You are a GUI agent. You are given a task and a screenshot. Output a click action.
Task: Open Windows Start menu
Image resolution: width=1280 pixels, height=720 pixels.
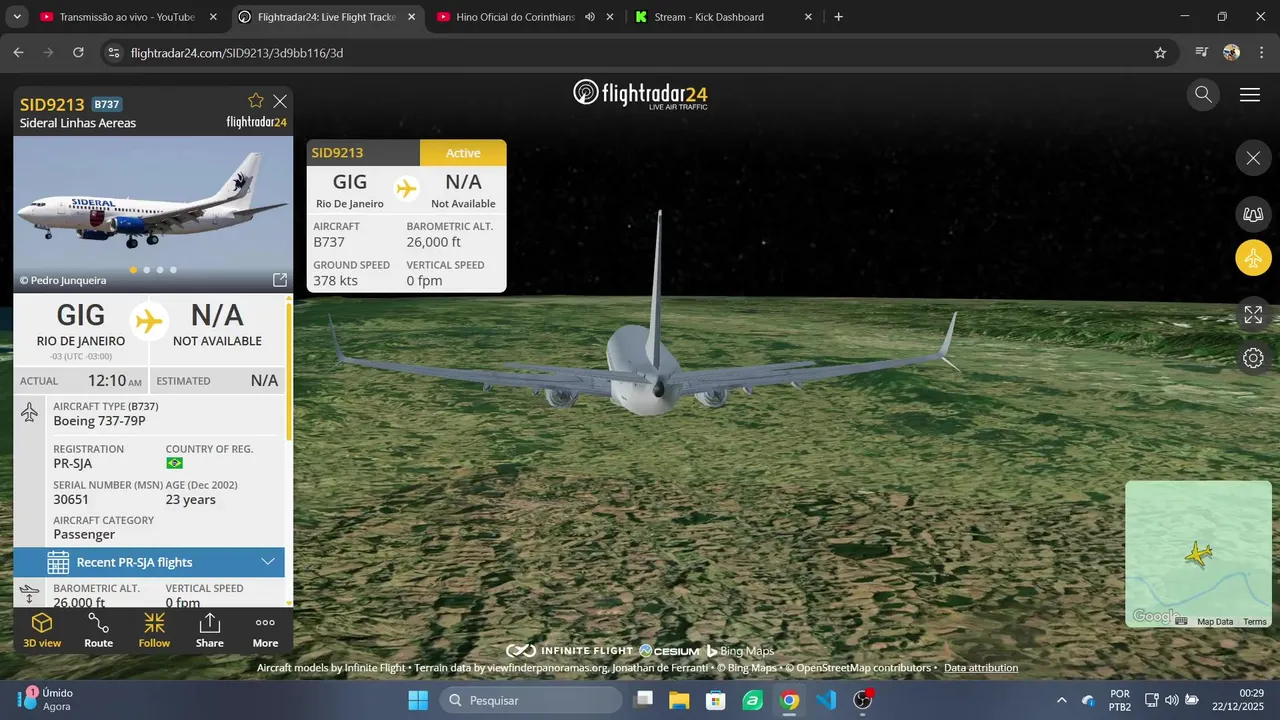click(x=418, y=700)
